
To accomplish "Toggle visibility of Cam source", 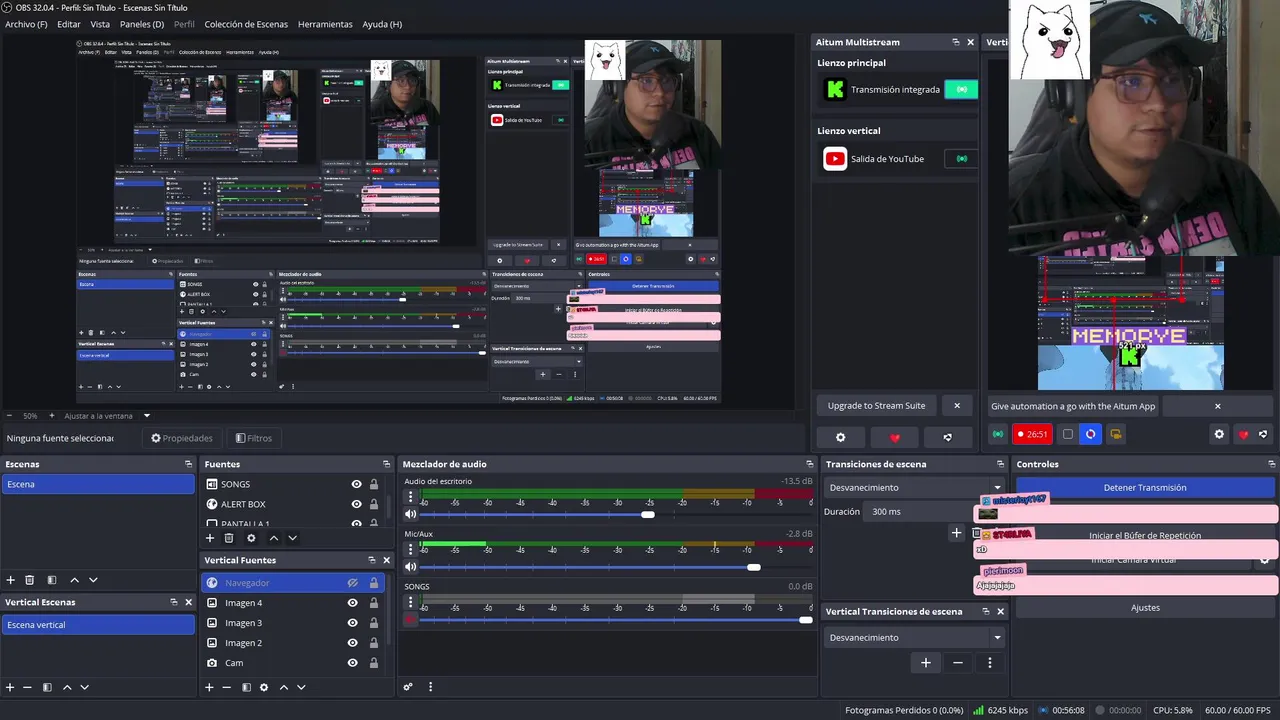I will click(x=353, y=663).
